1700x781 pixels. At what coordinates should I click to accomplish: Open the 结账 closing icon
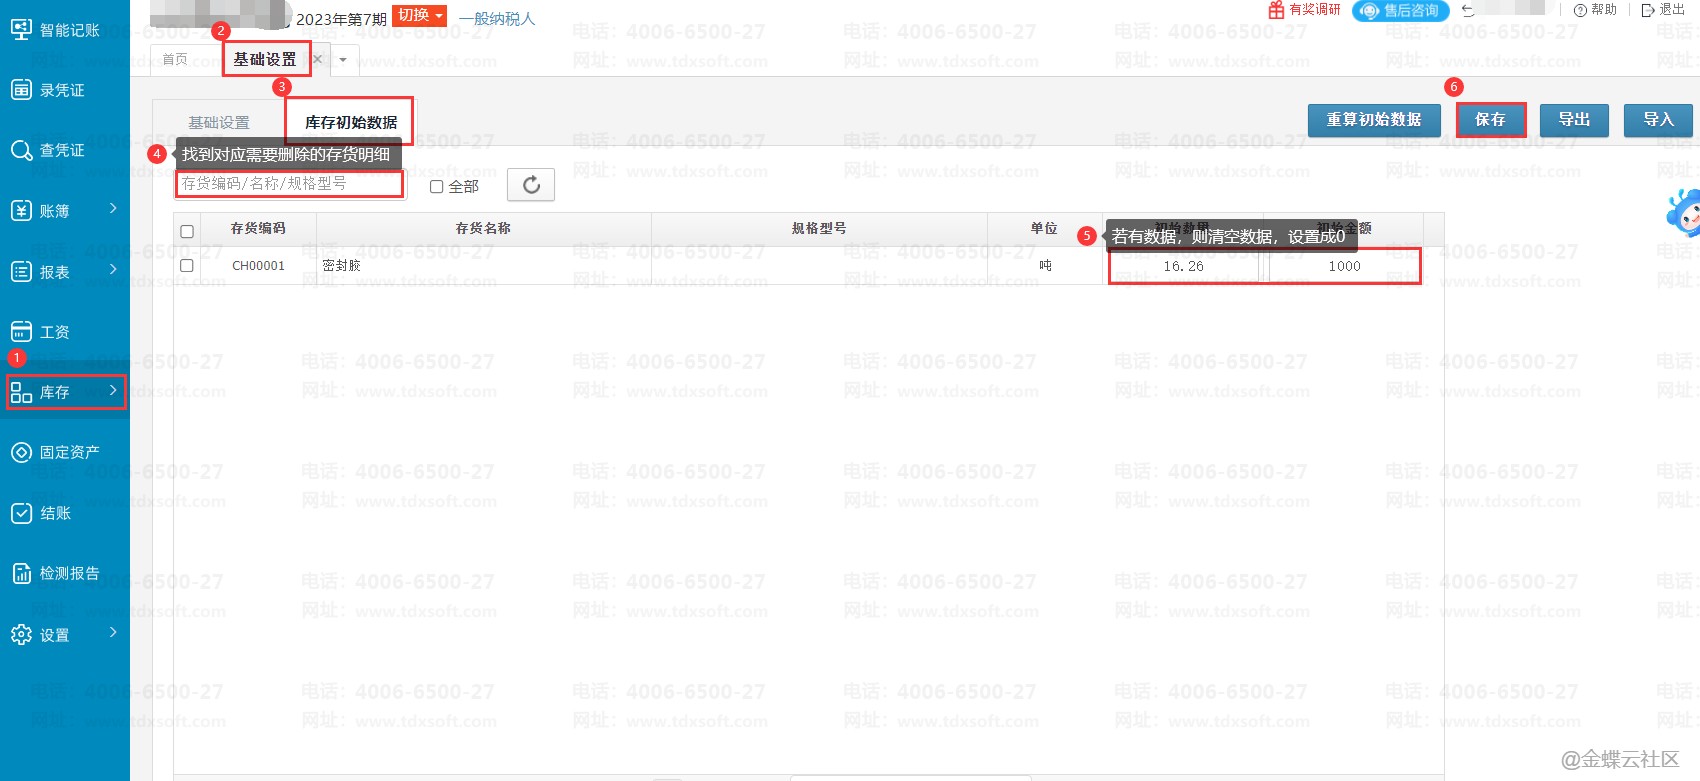[x=21, y=513]
